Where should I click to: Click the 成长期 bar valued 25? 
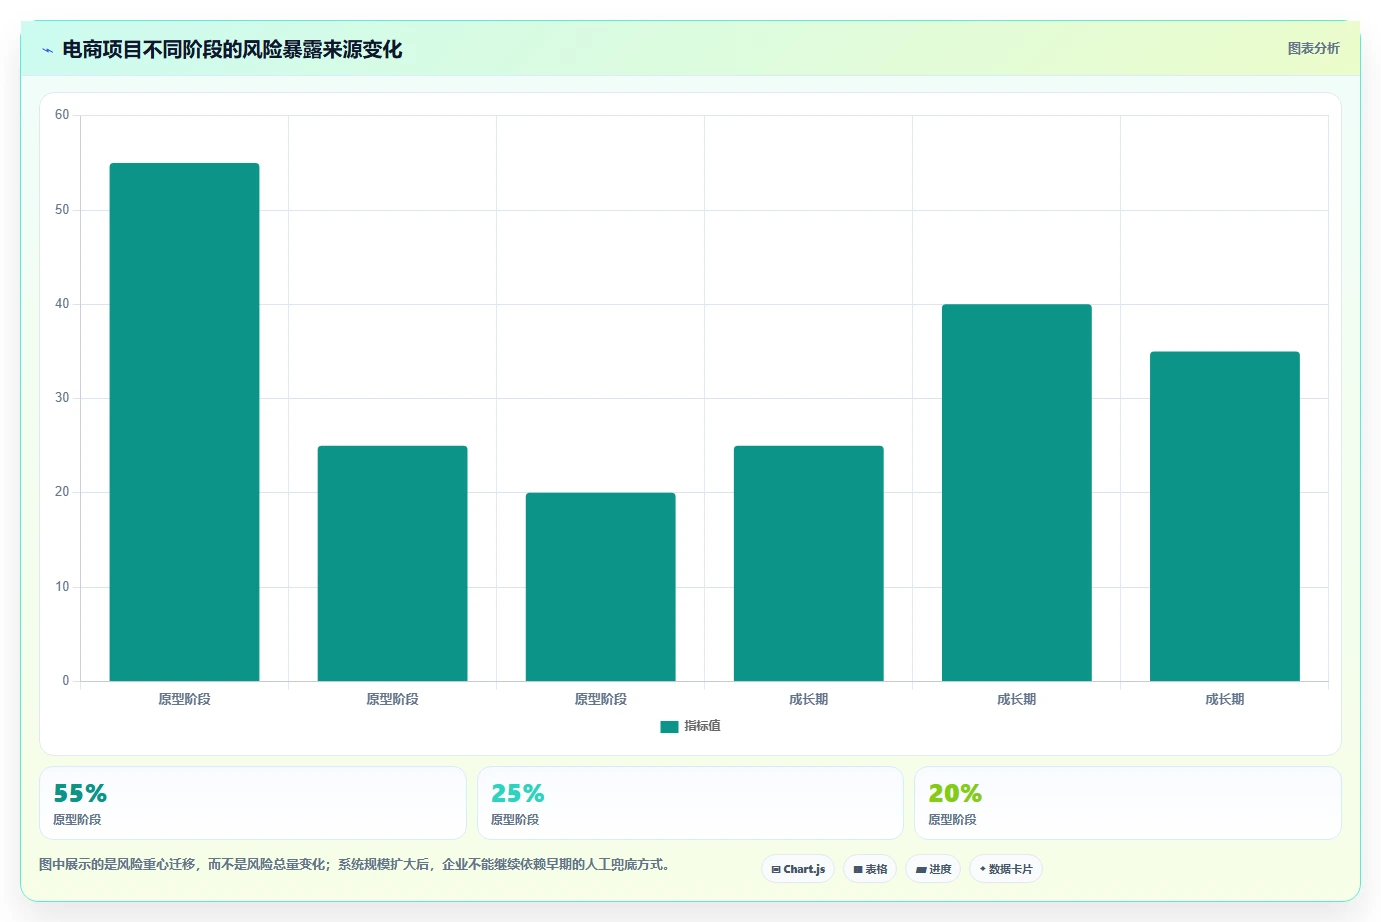808,564
